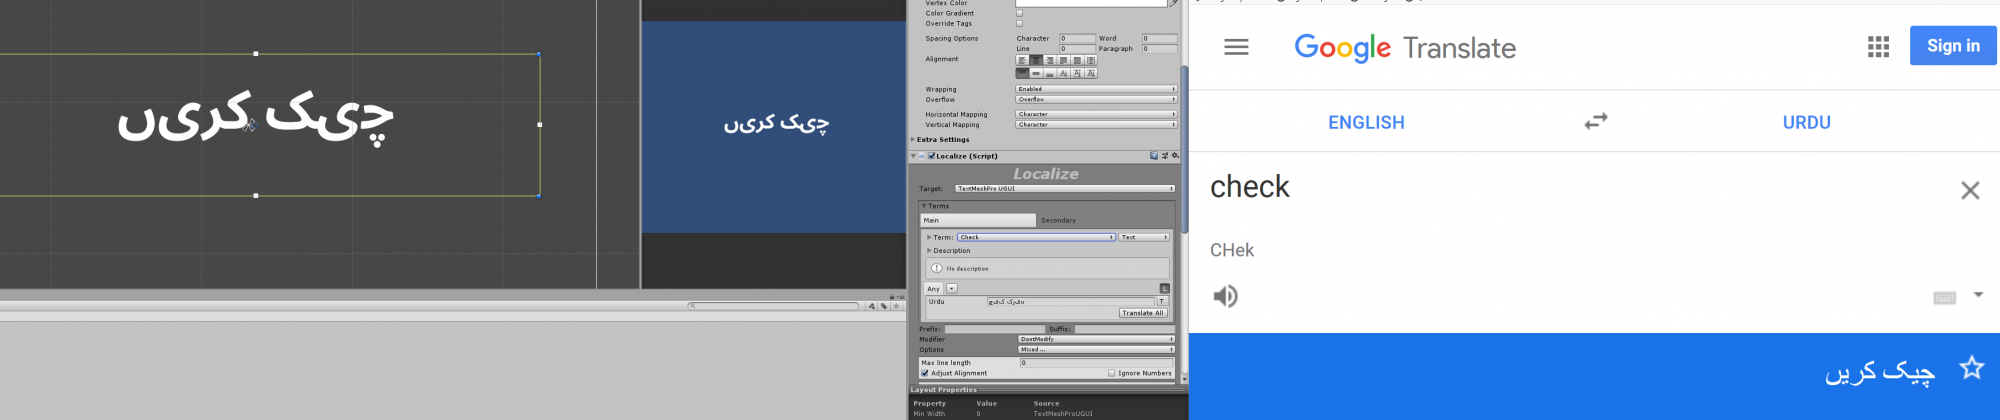Screen dimensions: 2000x420
Task: Swap English and Urdu languages
Action: point(1596,121)
